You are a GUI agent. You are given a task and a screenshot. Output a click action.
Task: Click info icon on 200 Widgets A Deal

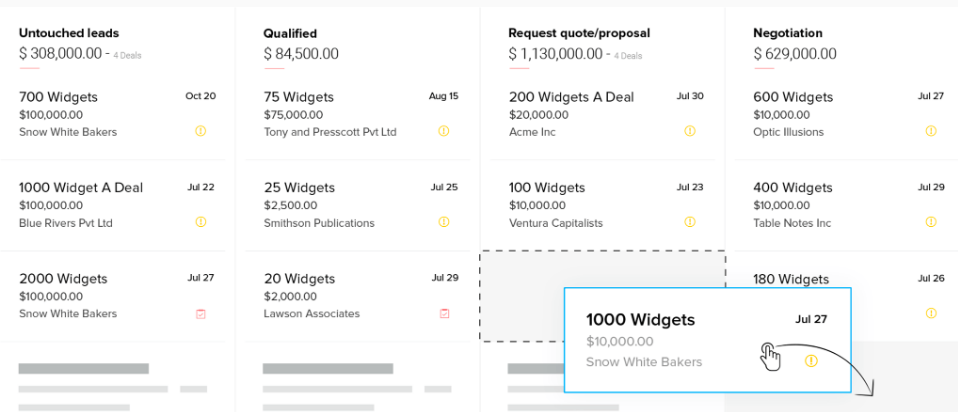(689, 131)
